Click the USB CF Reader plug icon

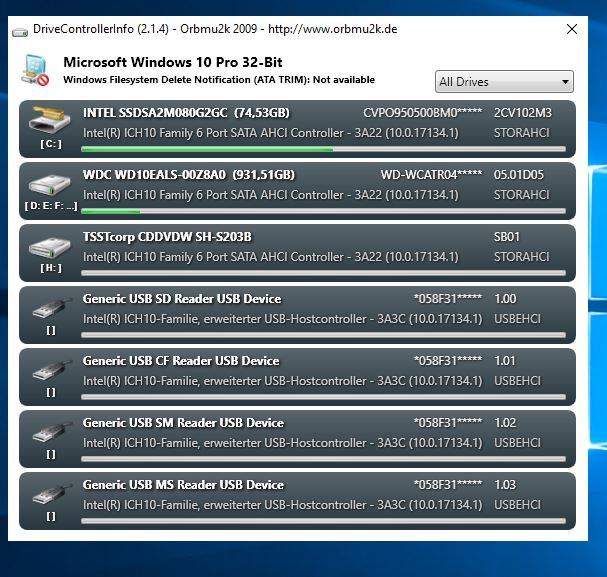tap(51, 370)
